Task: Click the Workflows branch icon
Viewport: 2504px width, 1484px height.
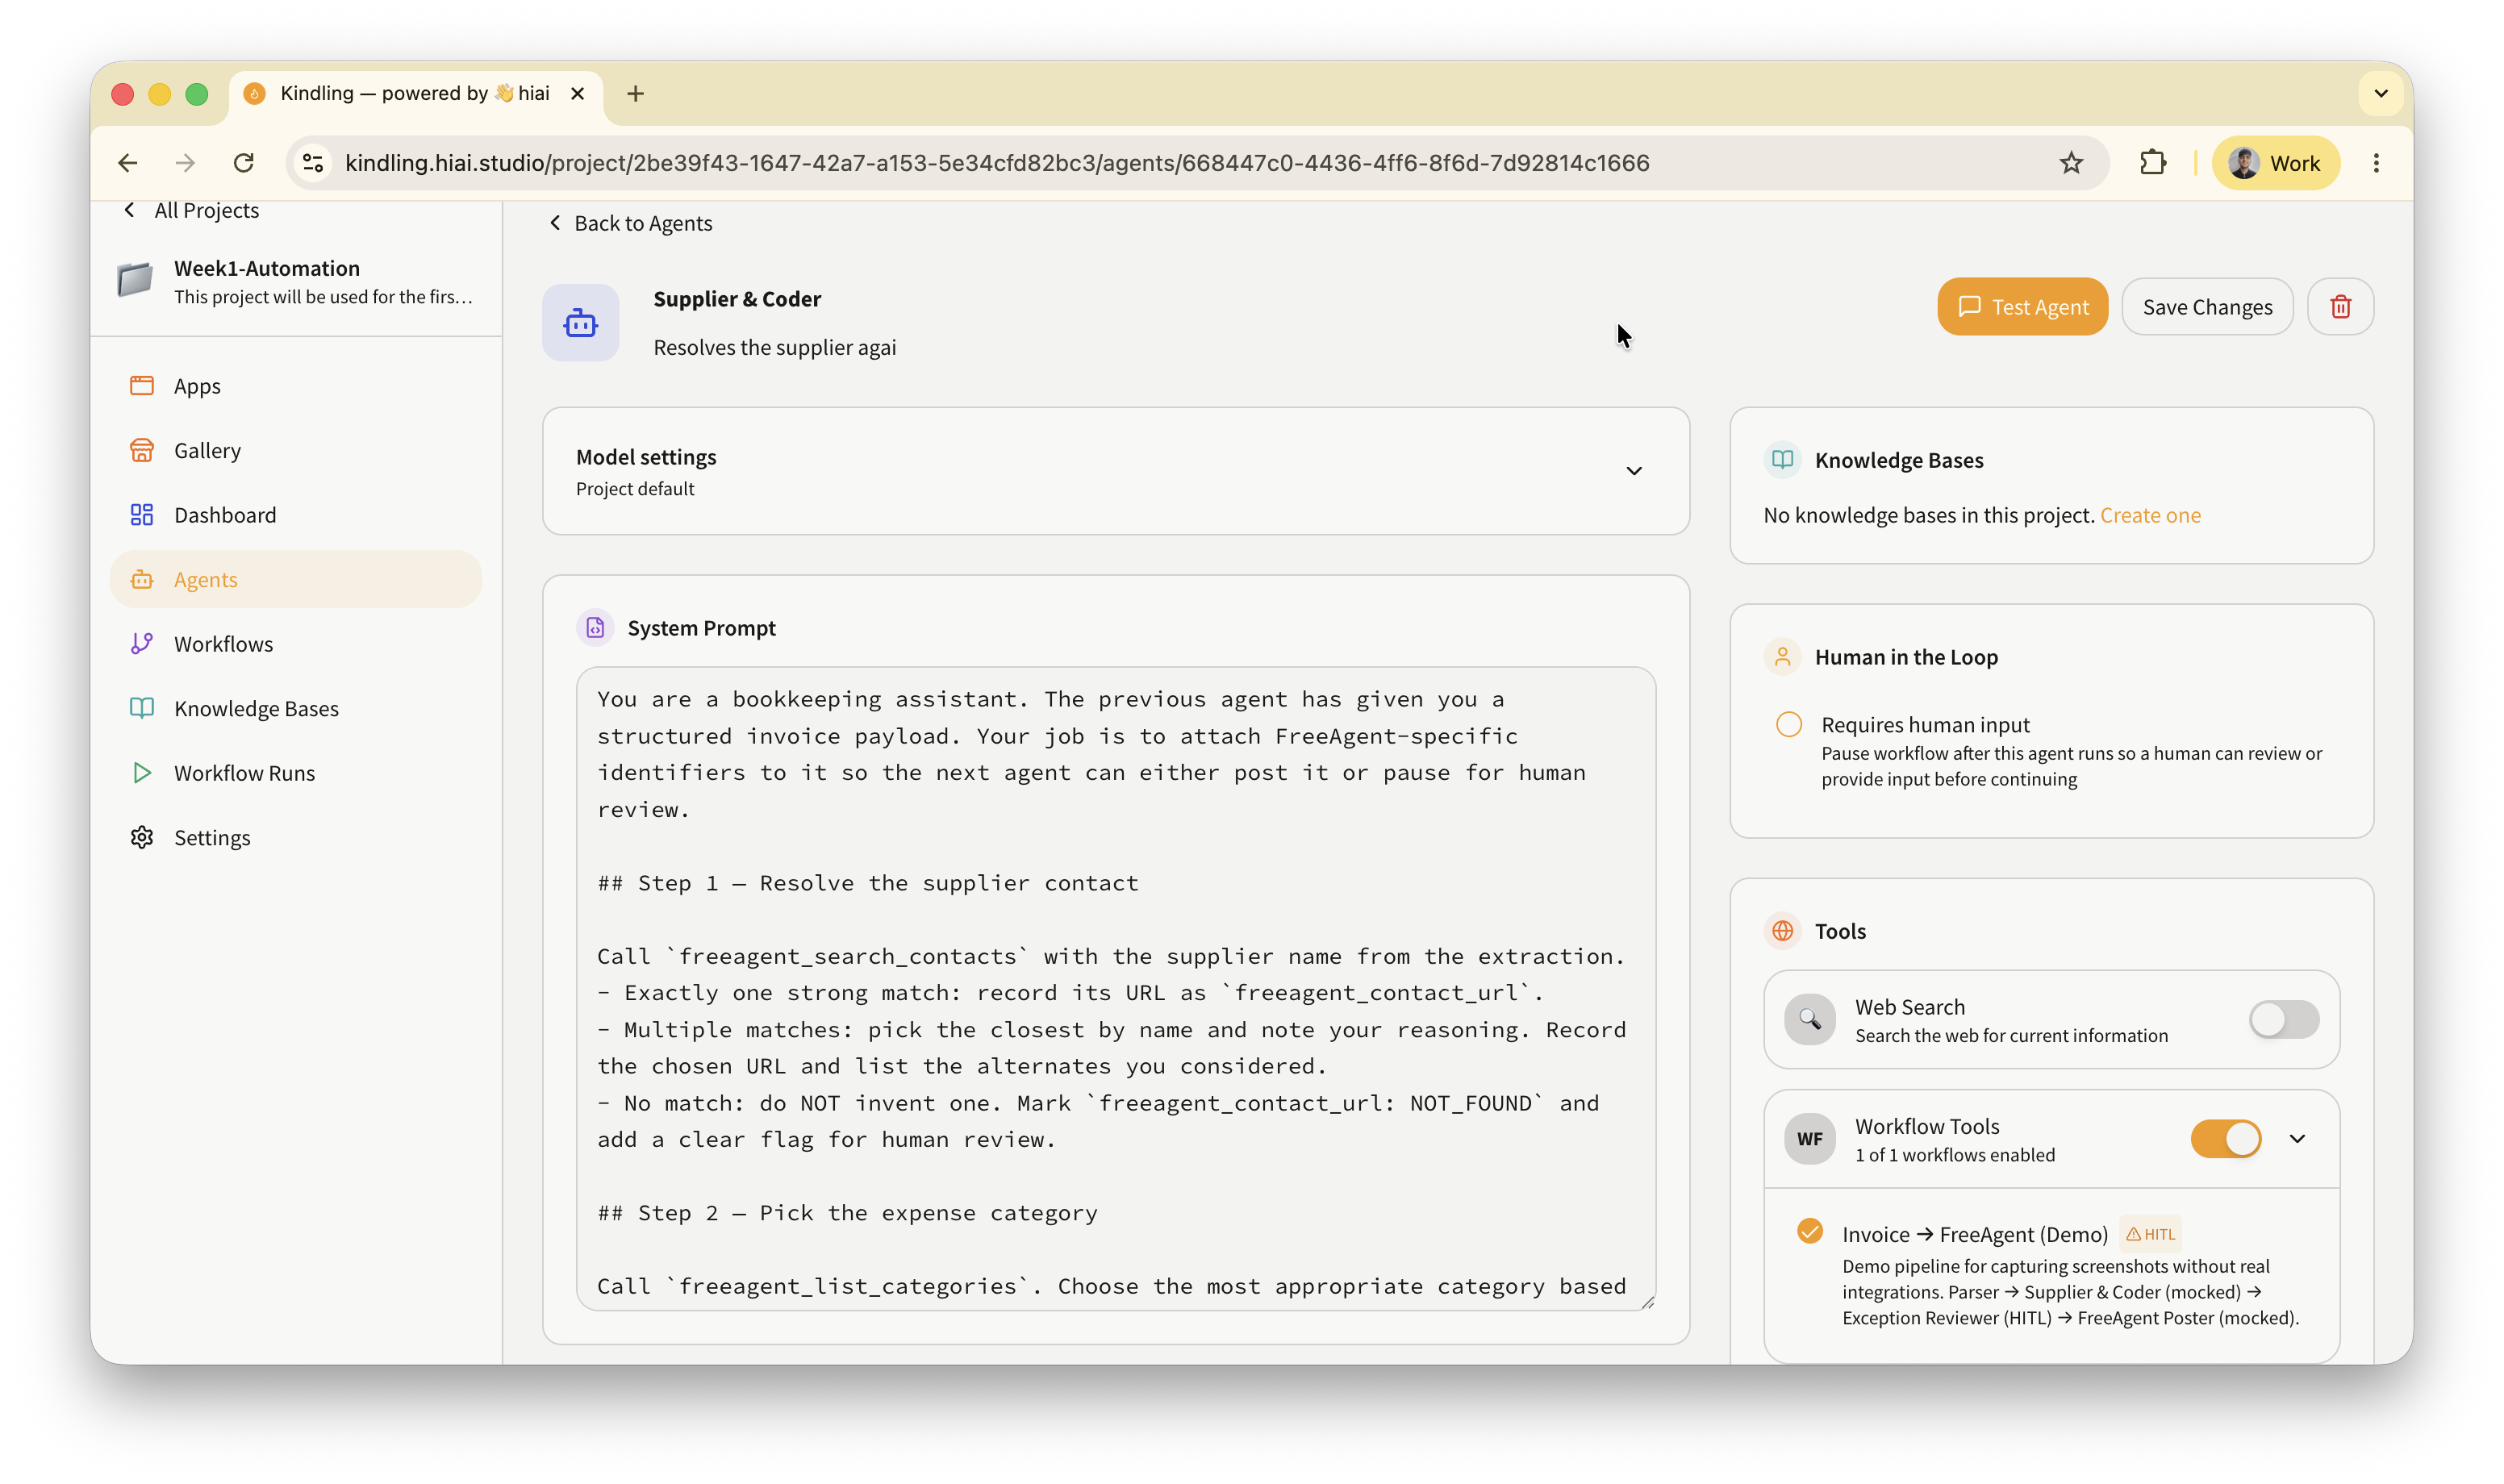Action: coord(142,644)
